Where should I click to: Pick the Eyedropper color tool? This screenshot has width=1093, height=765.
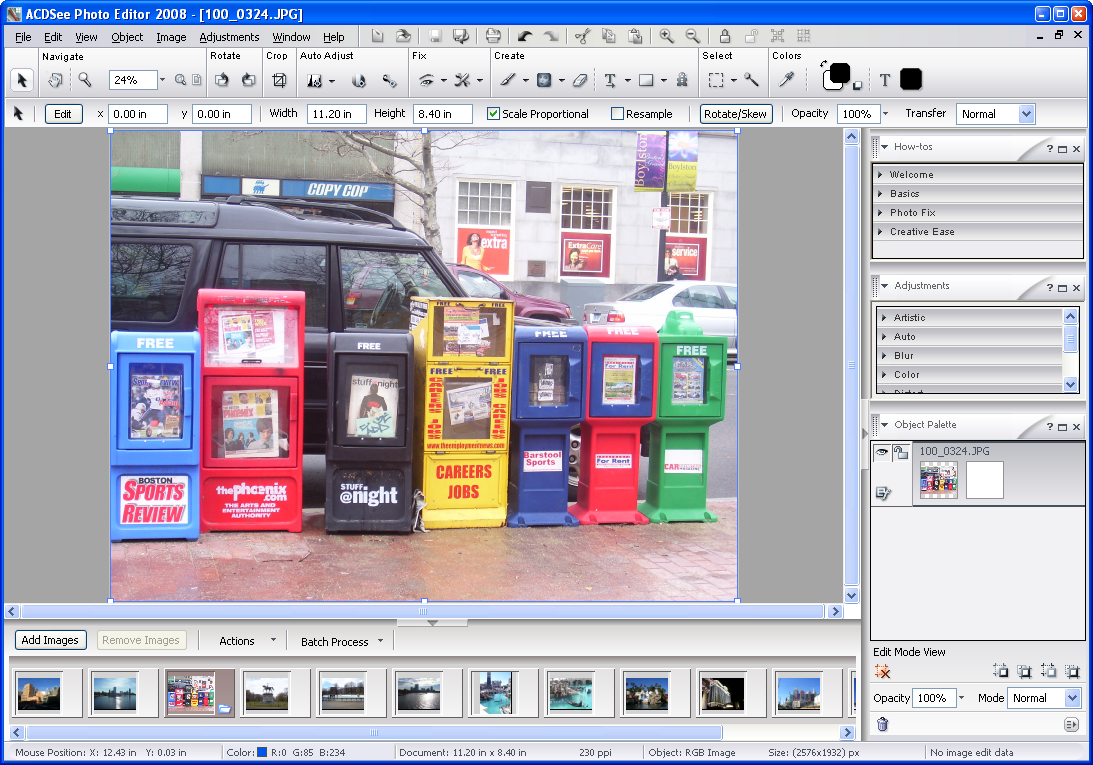point(787,80)
